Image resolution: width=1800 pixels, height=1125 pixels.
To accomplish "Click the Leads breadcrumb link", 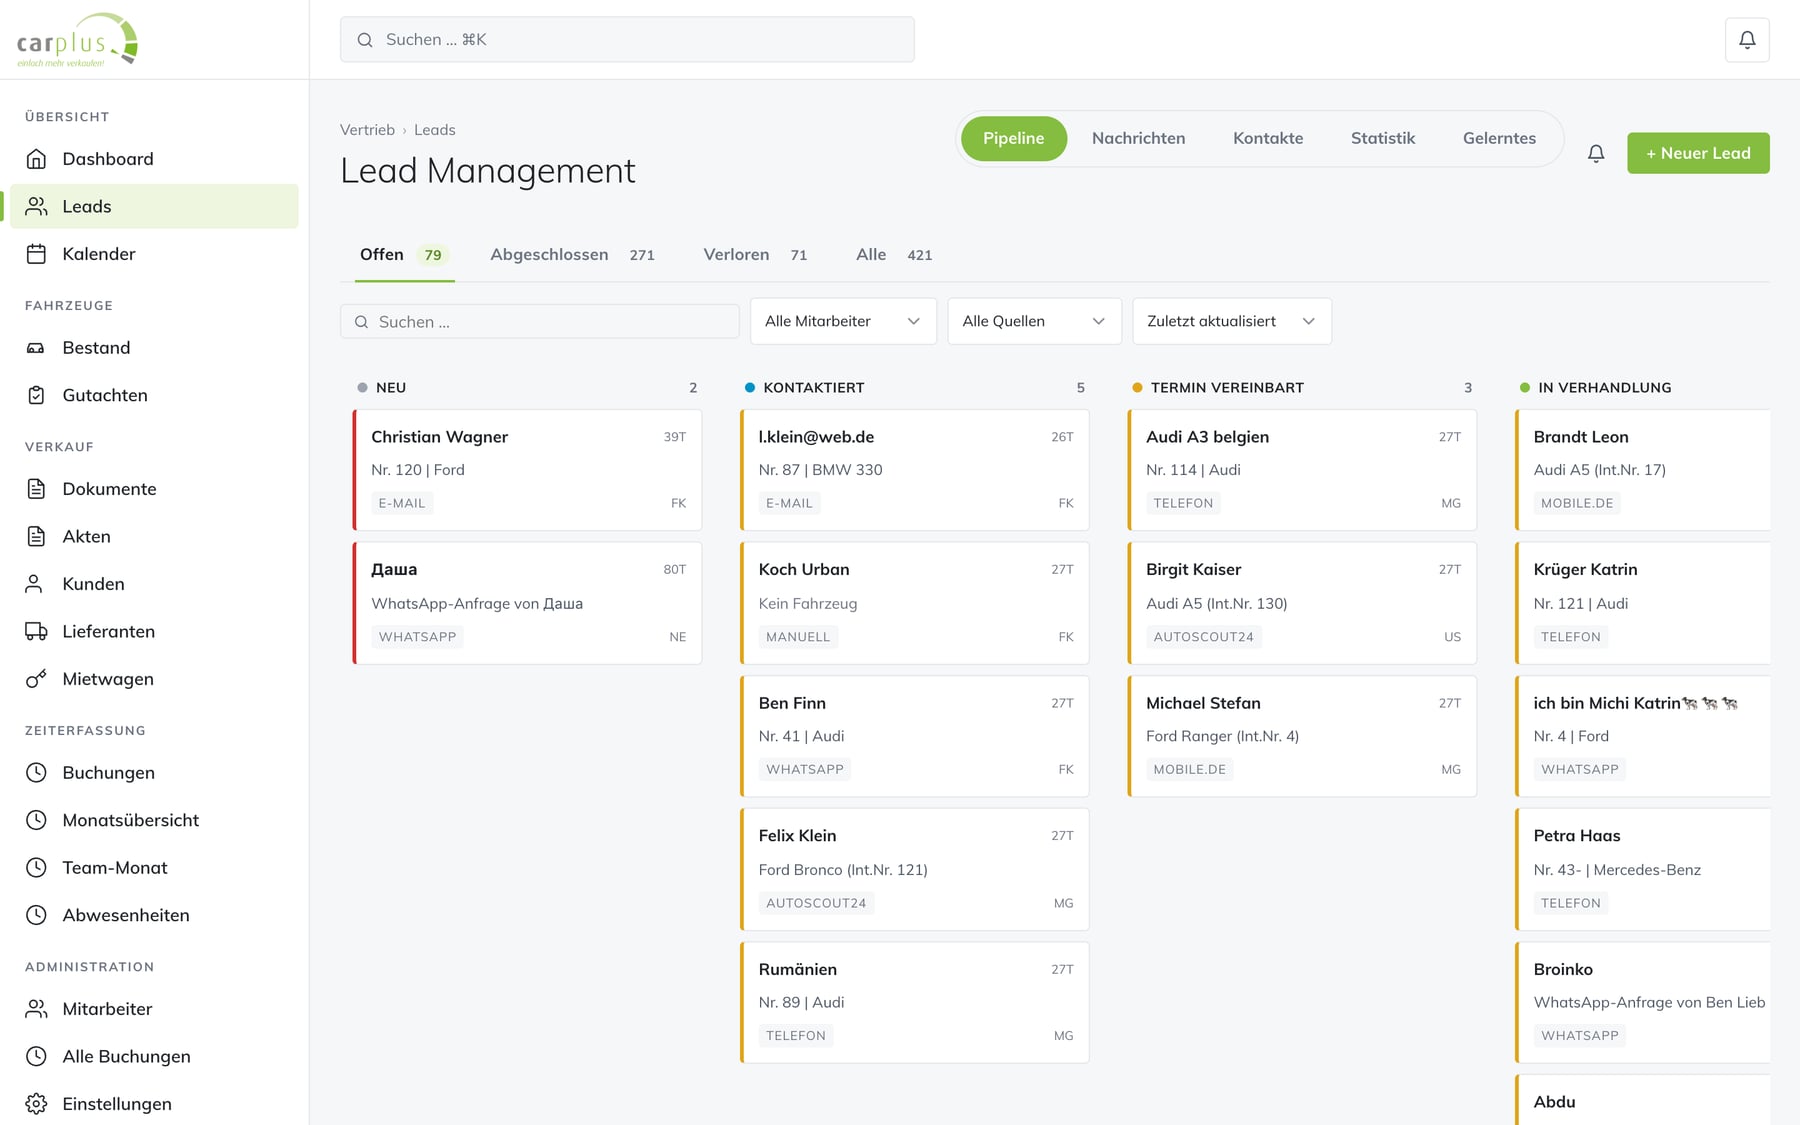I will click(435, 130).
